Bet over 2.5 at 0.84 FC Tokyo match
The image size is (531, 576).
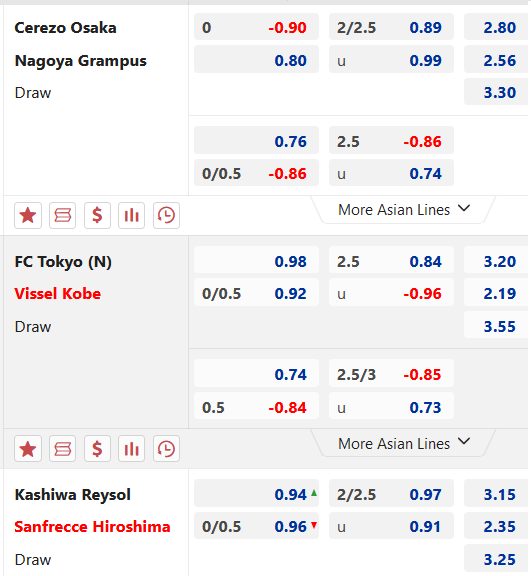[391, 260]
